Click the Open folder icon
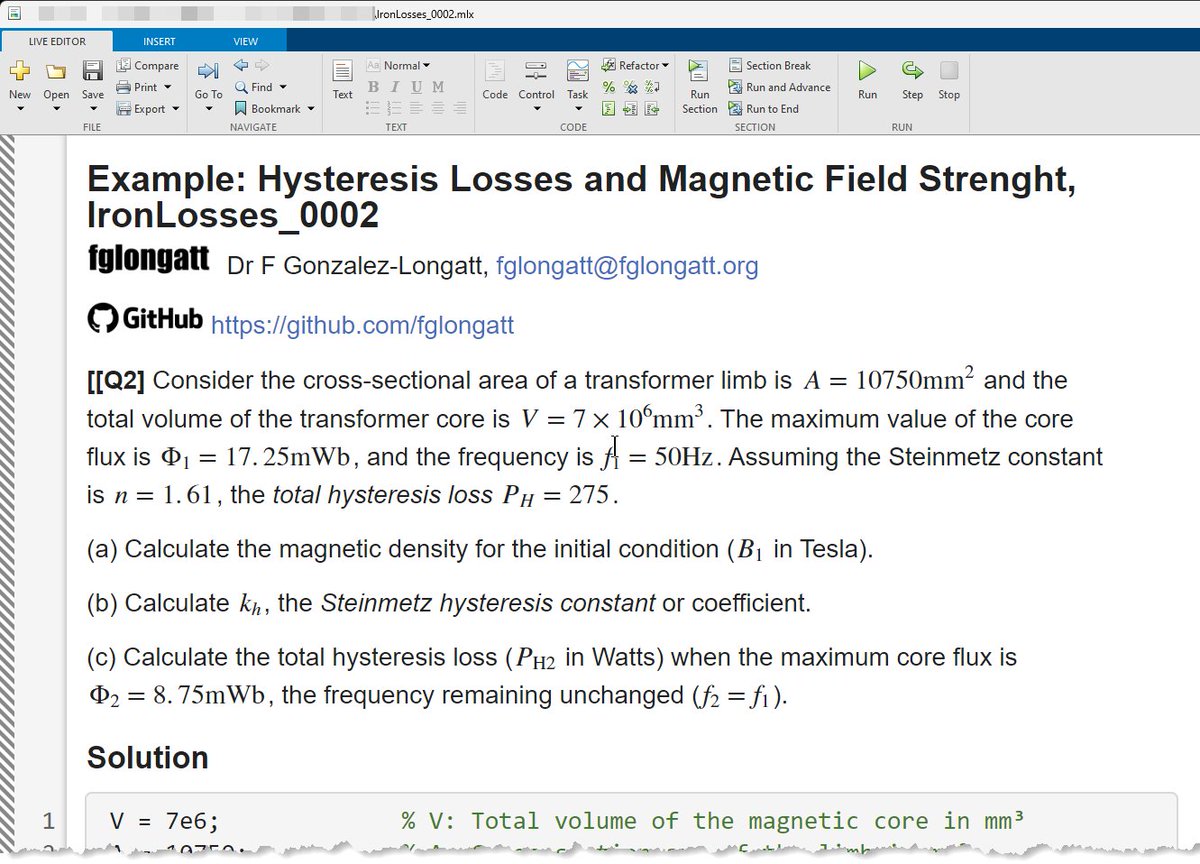The width and height of the screenshot is (1200, 864). [x=56, y=71]
